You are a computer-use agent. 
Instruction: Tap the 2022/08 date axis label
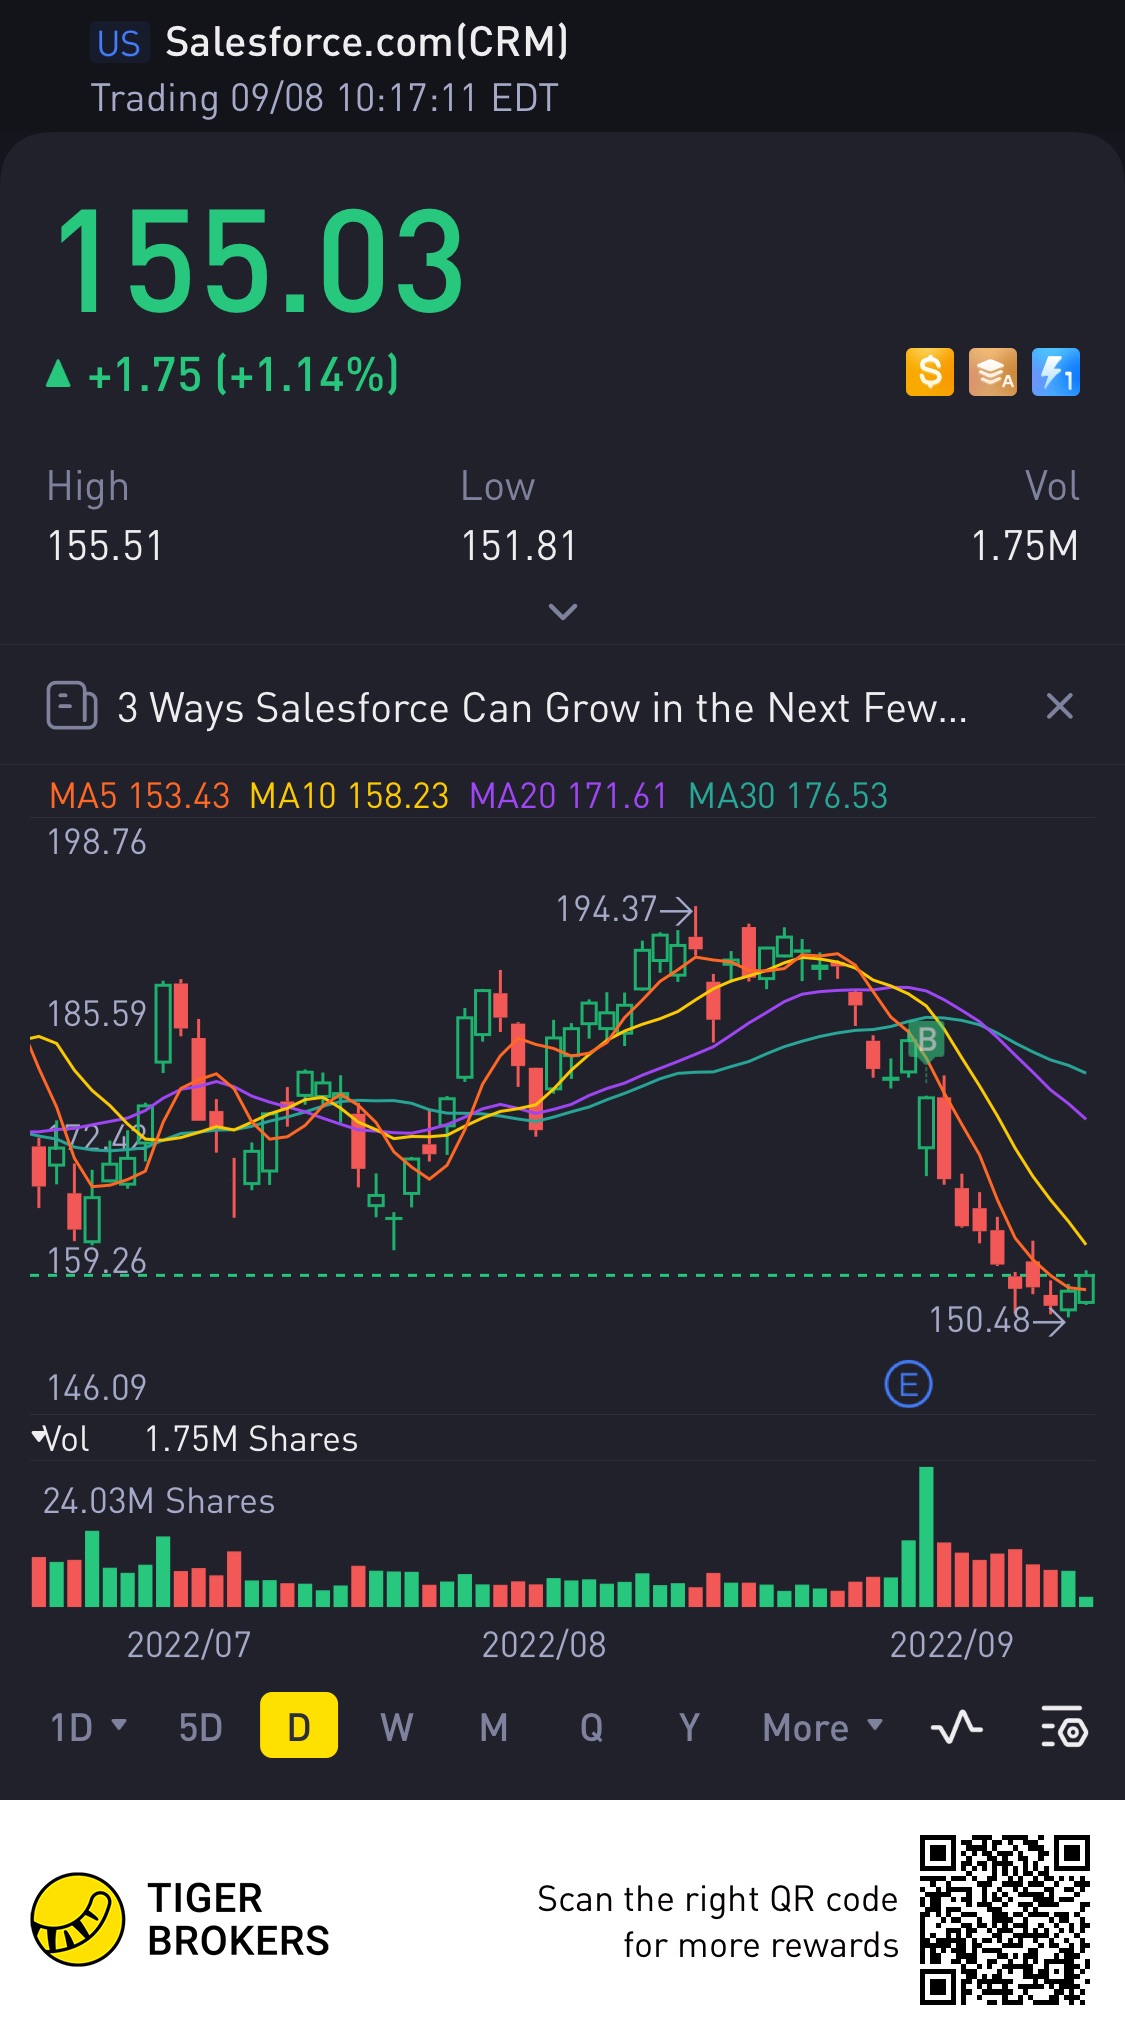(x=544, y=1645)
